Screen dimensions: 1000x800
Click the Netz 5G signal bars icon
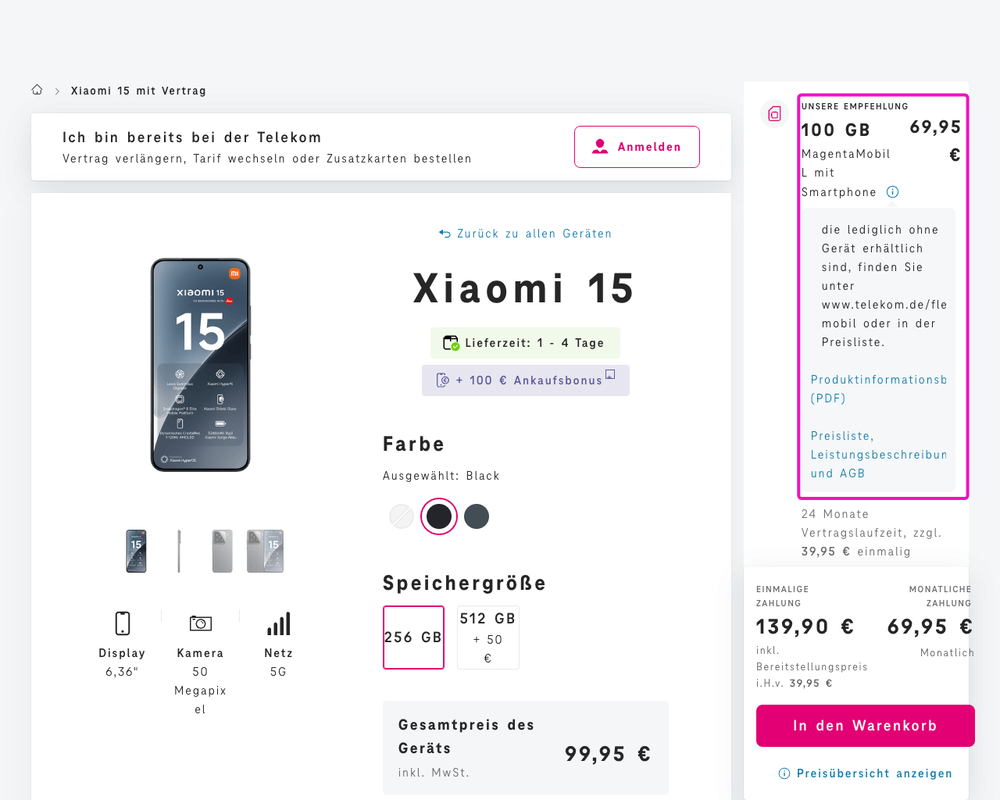[x=278, y=623]
